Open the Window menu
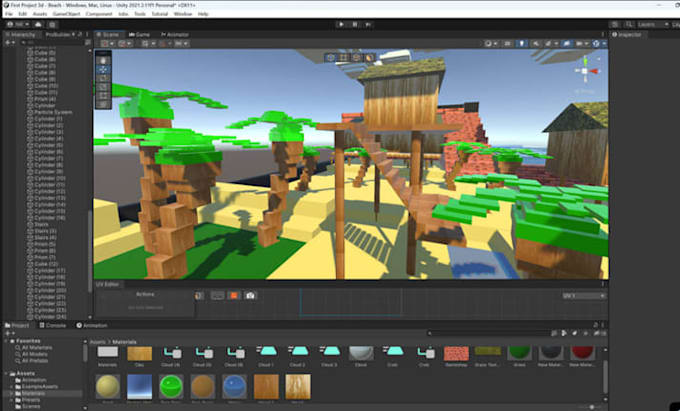Screen dimensions: 680x411 (x=183, y=14)
